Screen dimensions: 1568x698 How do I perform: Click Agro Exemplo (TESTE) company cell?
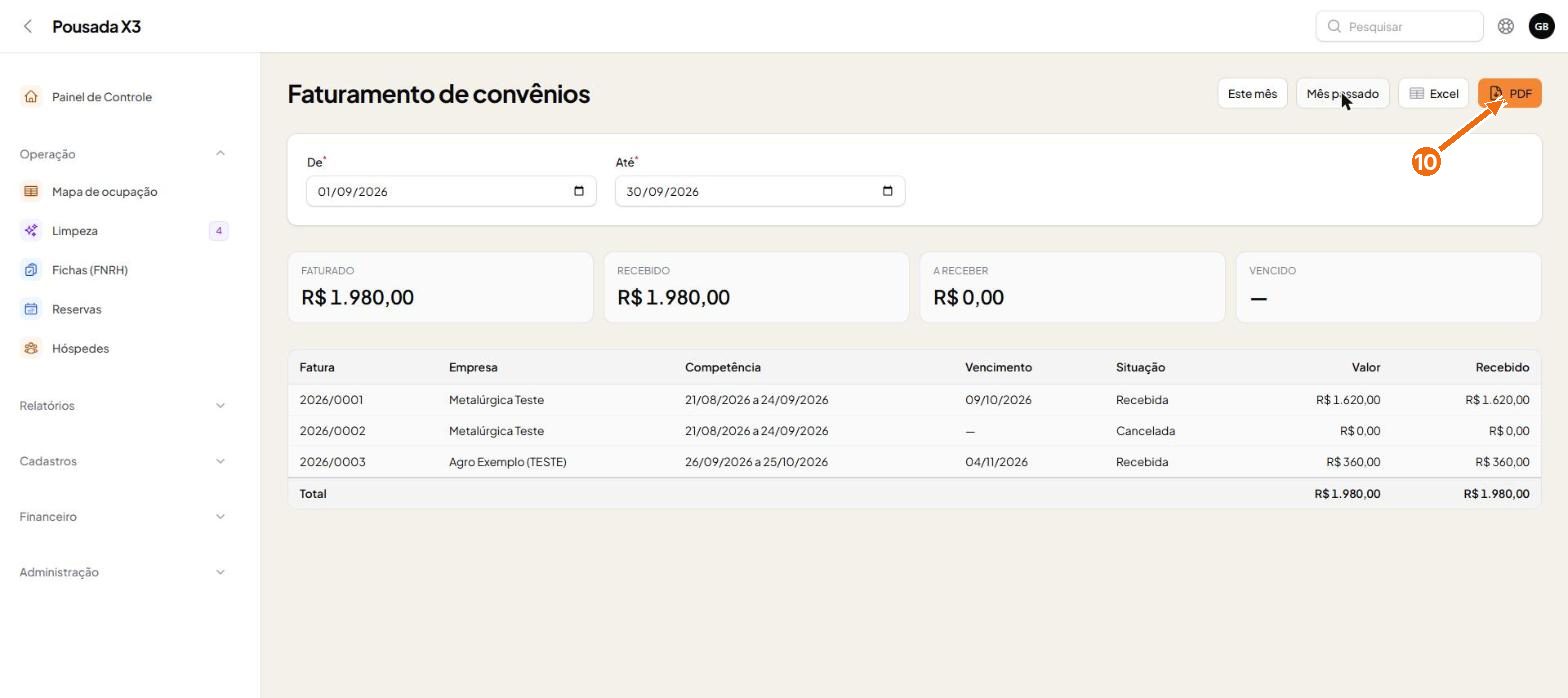pos(507,462)
